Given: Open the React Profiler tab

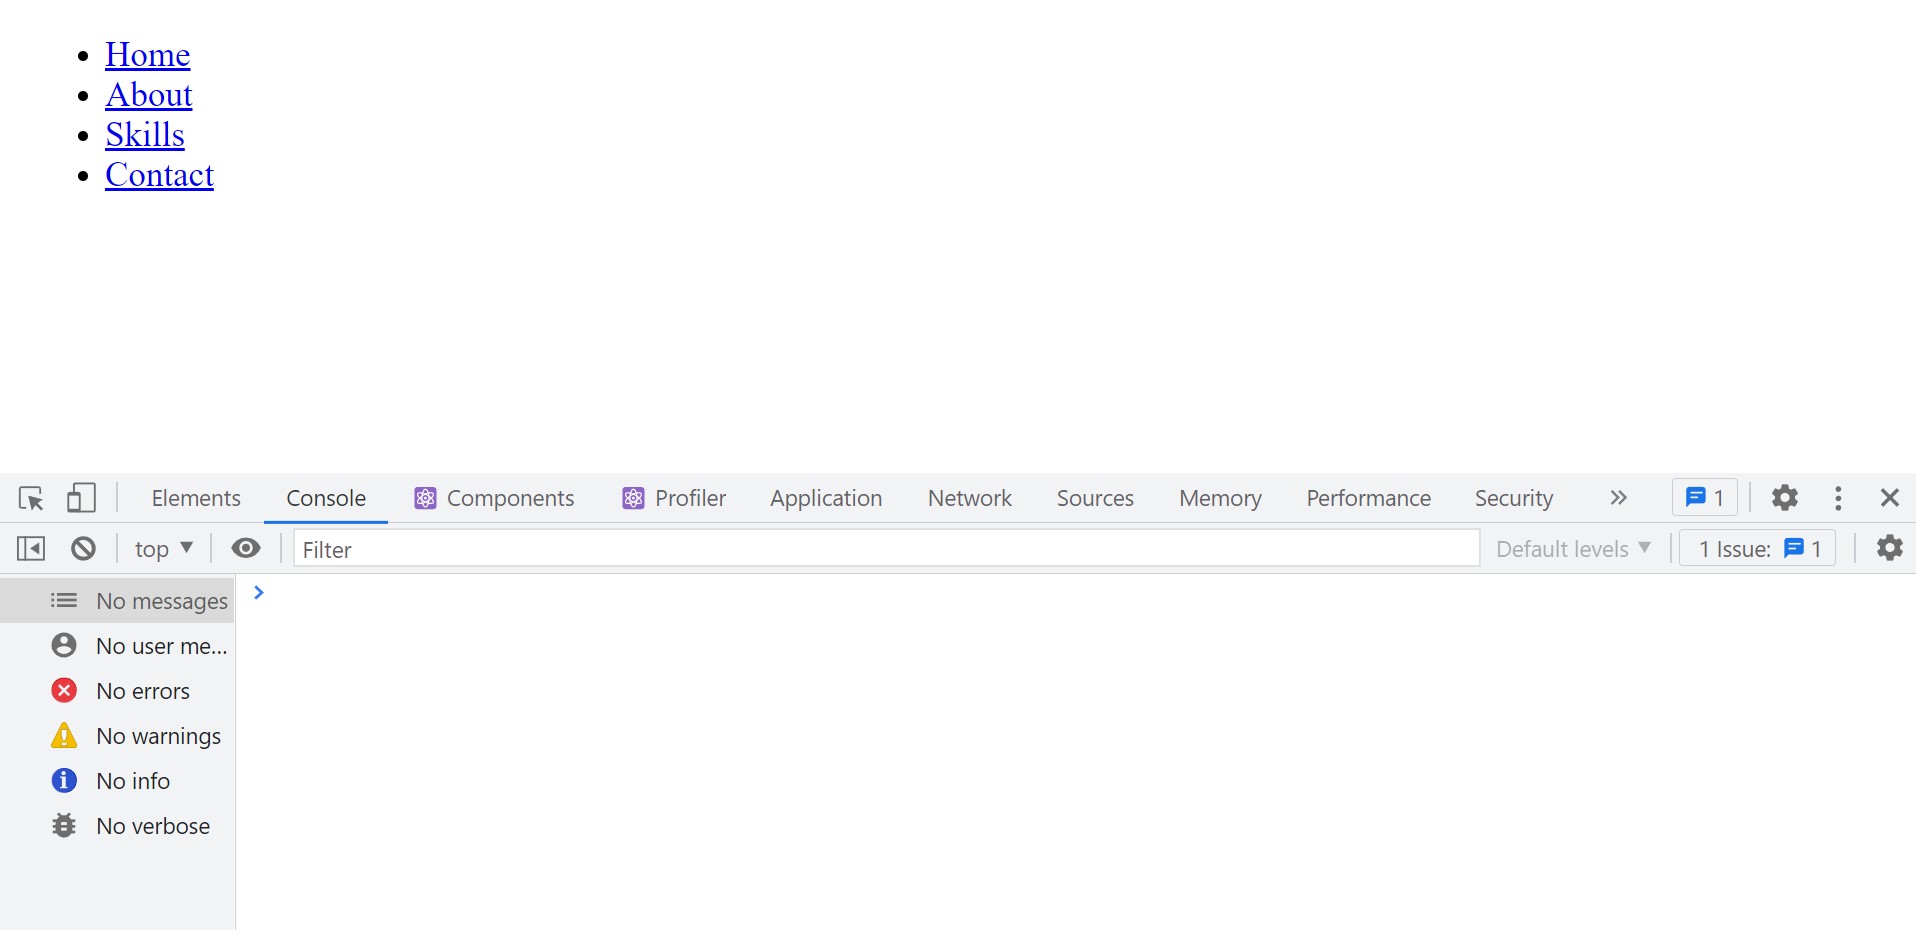Looking at the screenshot, I should click(674, 498).
